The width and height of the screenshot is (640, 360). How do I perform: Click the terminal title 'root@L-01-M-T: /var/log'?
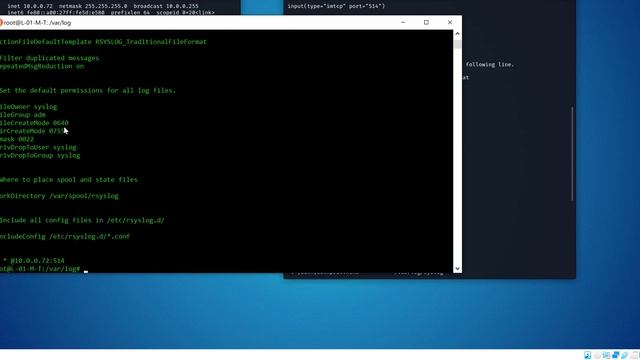(37, 23)
